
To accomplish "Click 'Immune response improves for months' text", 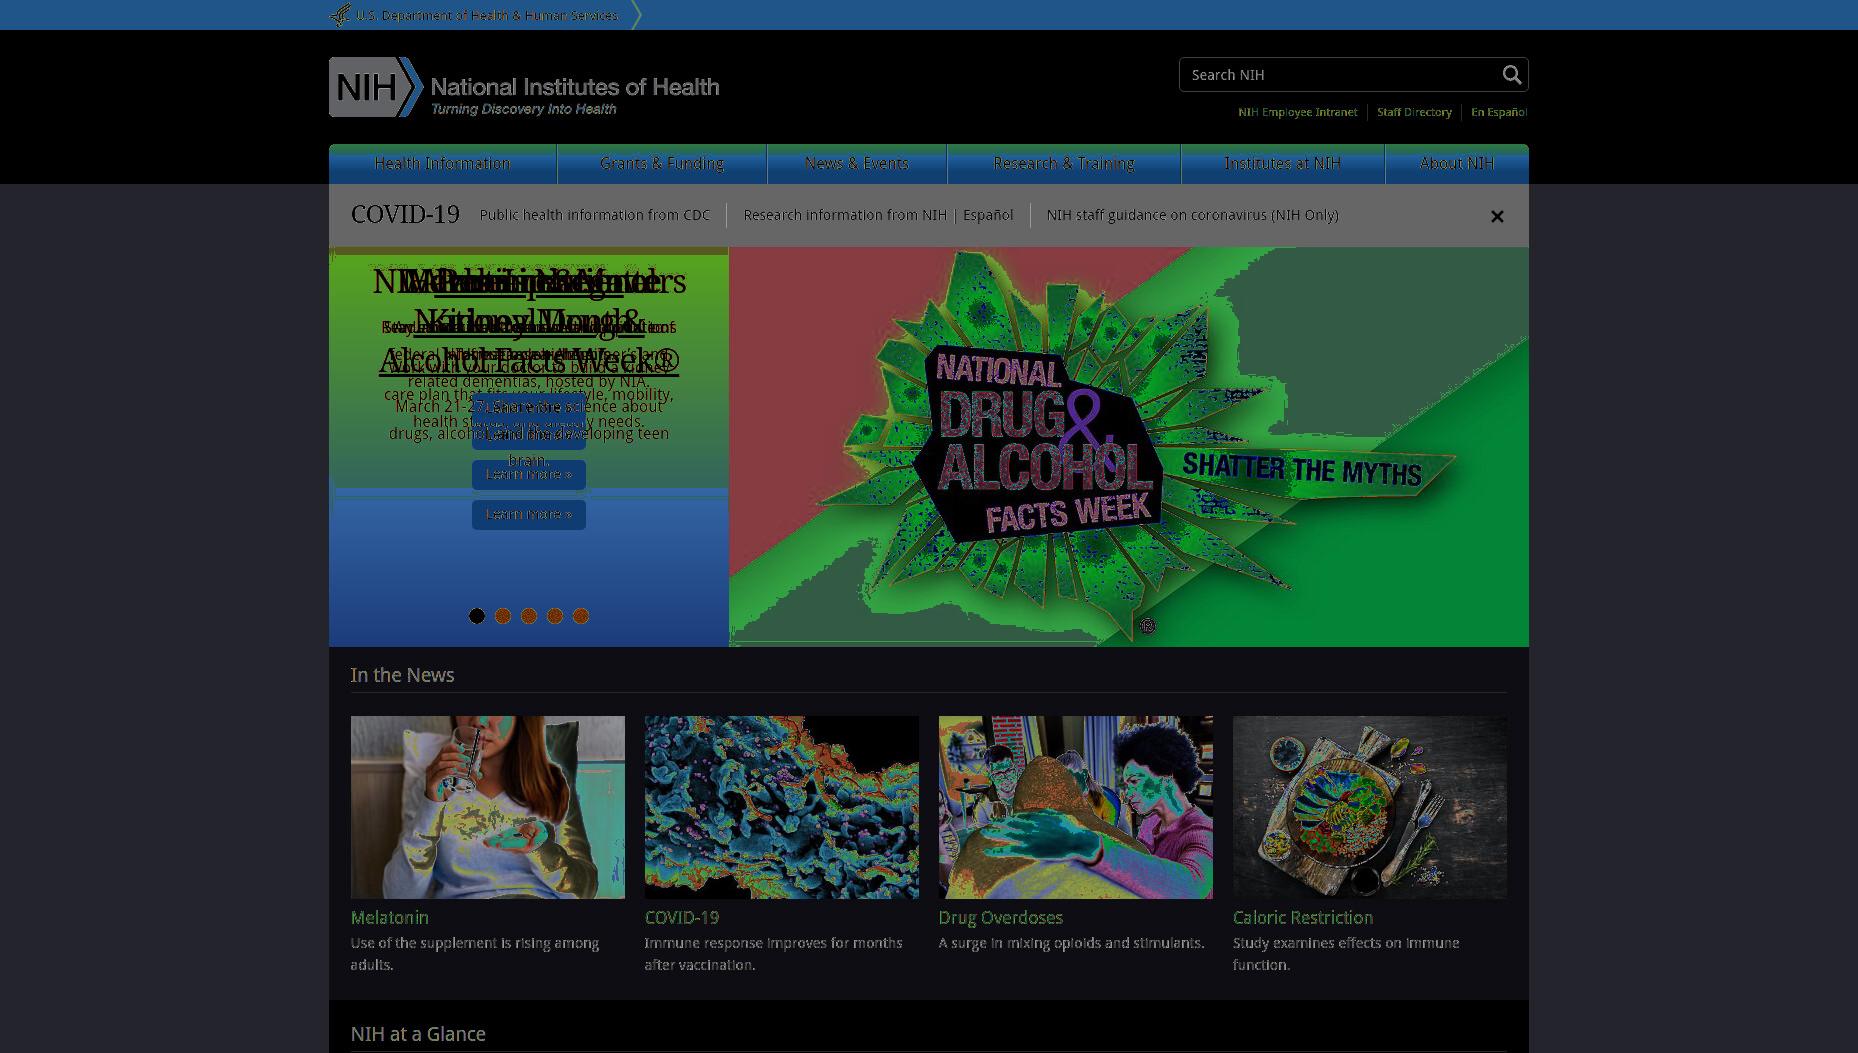I will (773, 943).
